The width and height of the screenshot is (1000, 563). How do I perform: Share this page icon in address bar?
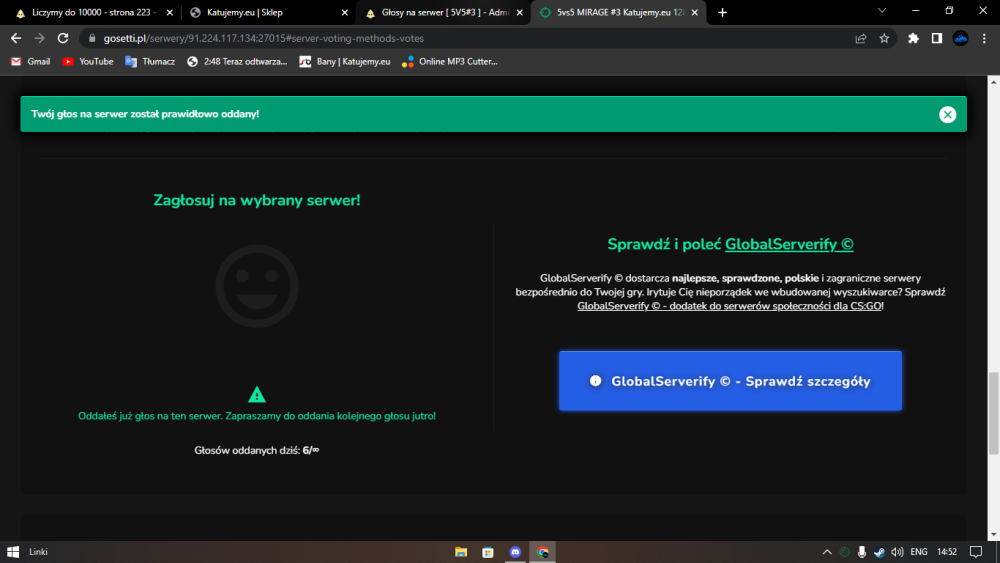pos(861,38)
